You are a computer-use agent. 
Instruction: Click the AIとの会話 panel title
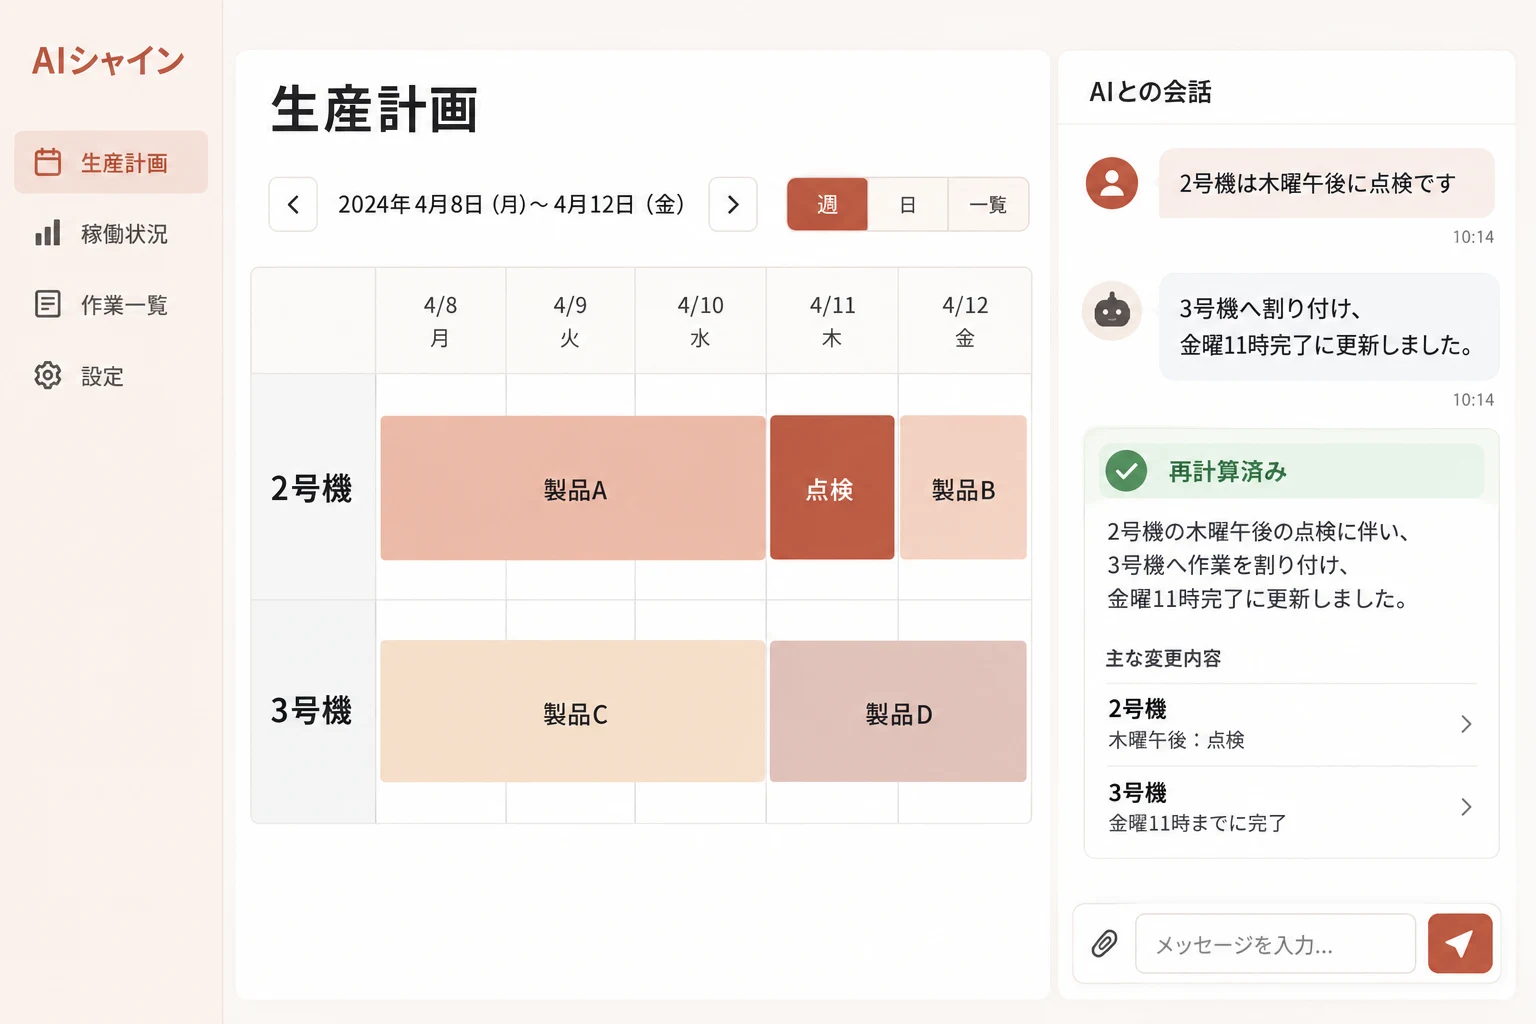point(1150,92)
